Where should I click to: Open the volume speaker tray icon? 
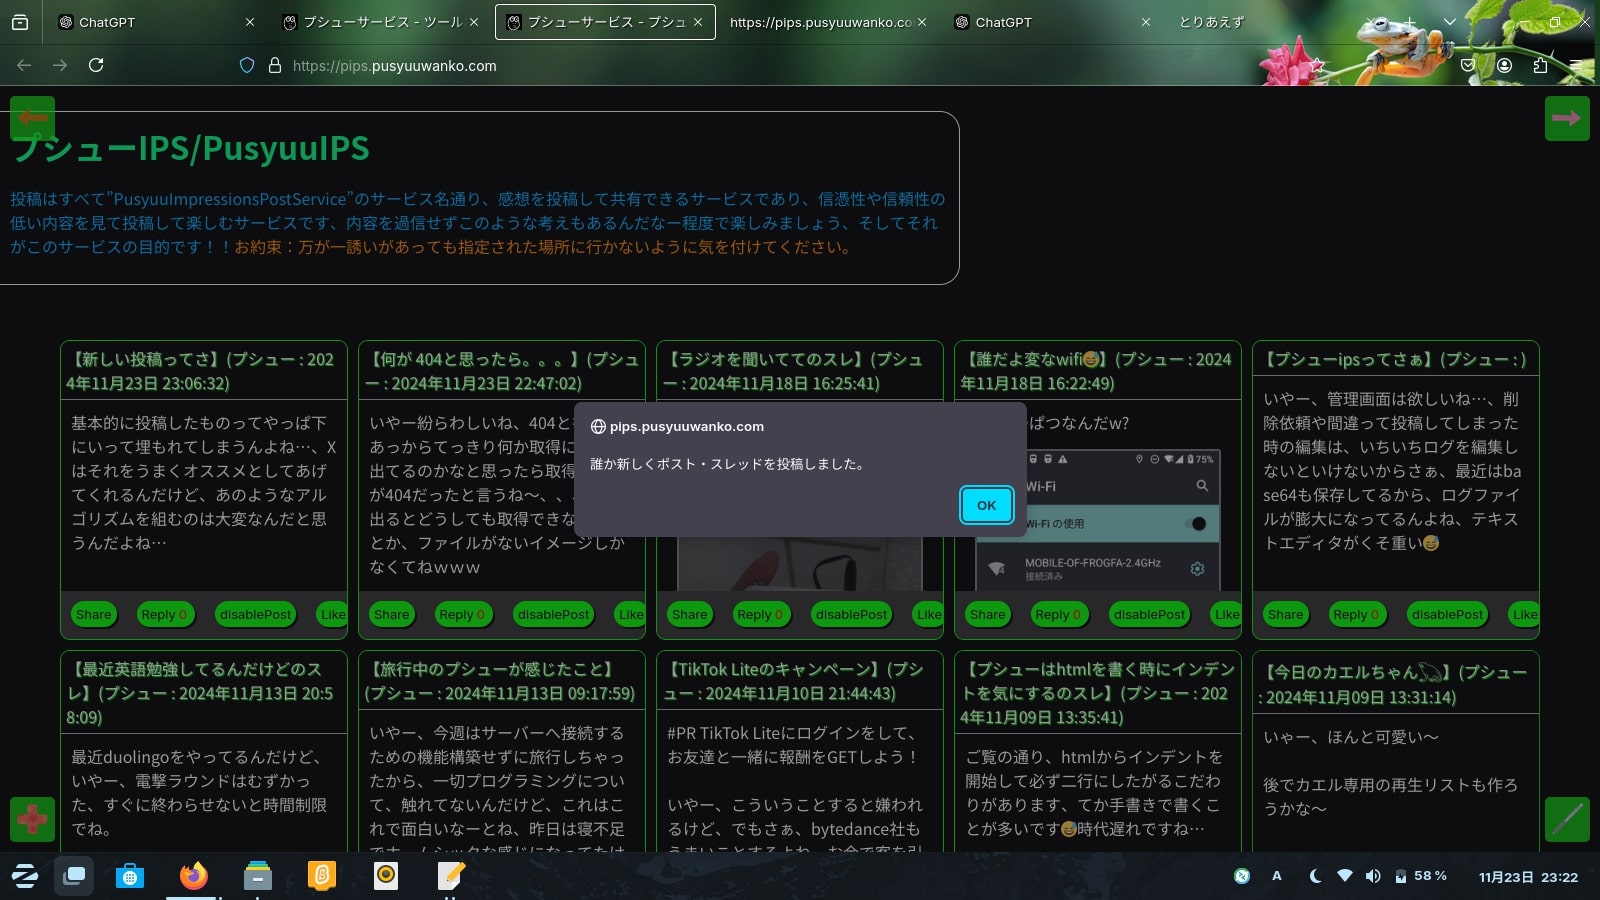pyautogui.click(x=1373, y=876)
